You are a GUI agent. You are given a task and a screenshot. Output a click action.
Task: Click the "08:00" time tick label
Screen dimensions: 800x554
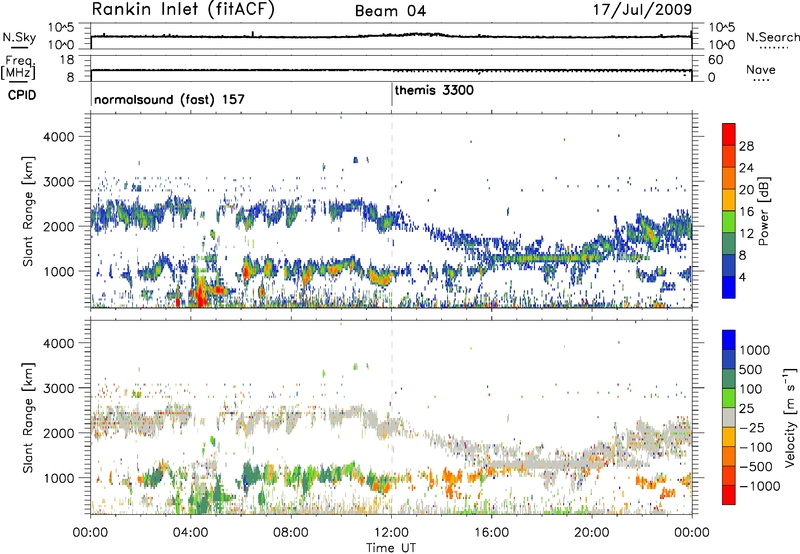pos(291,533)
